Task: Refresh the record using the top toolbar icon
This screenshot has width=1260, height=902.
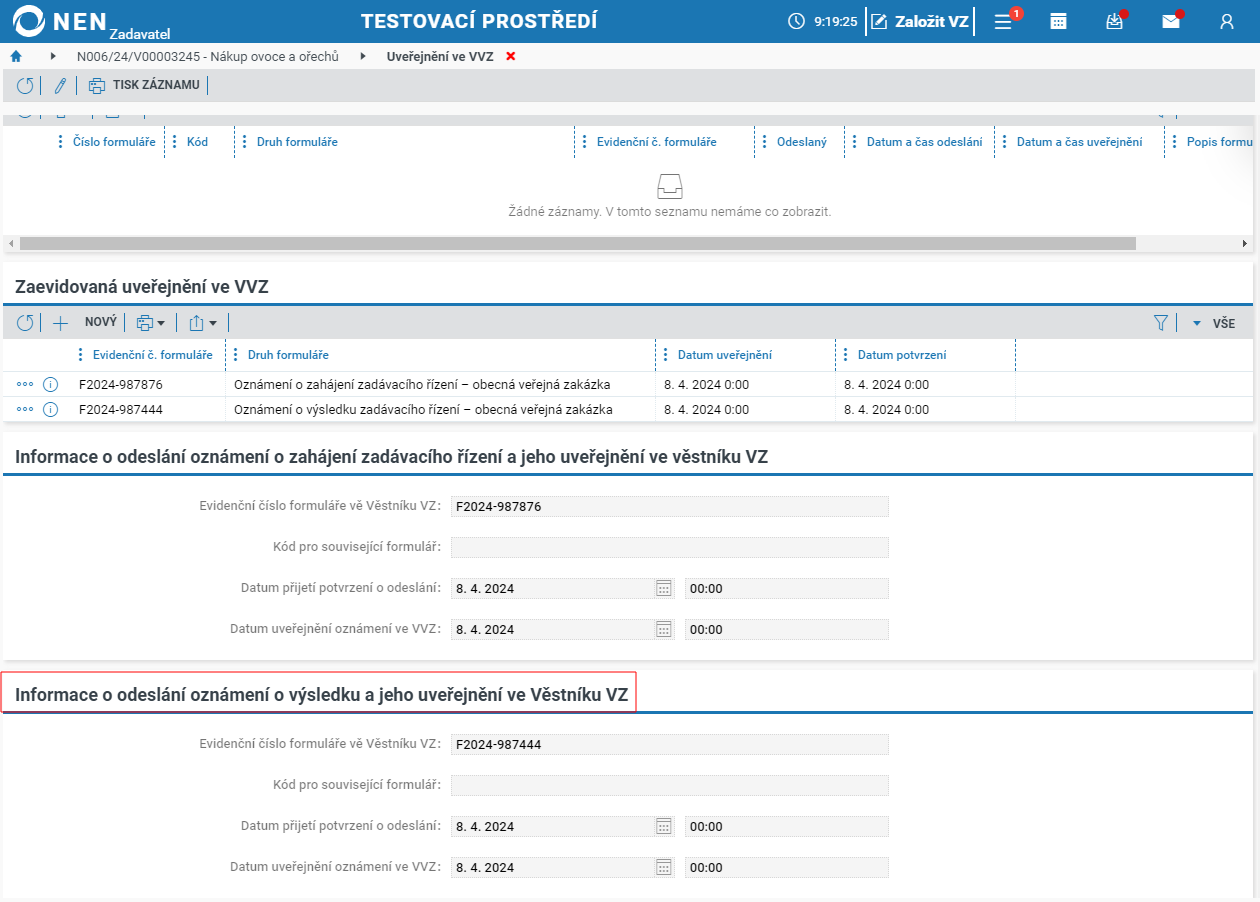Action: pos(25,85)
